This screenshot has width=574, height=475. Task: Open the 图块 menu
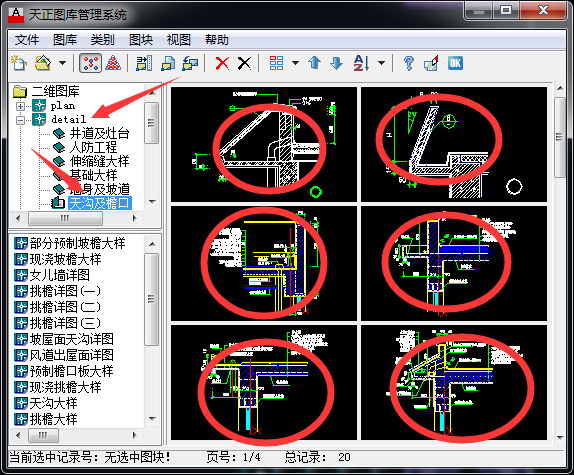click(141, 39)
